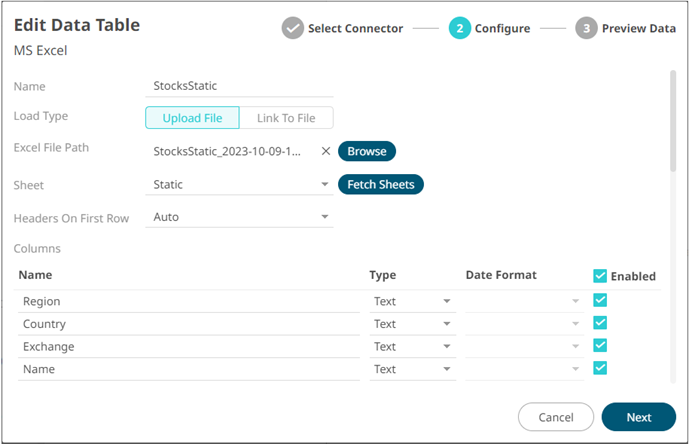Open the Type dropdown for Region column

pyautogui.click(x=412, y=301)
